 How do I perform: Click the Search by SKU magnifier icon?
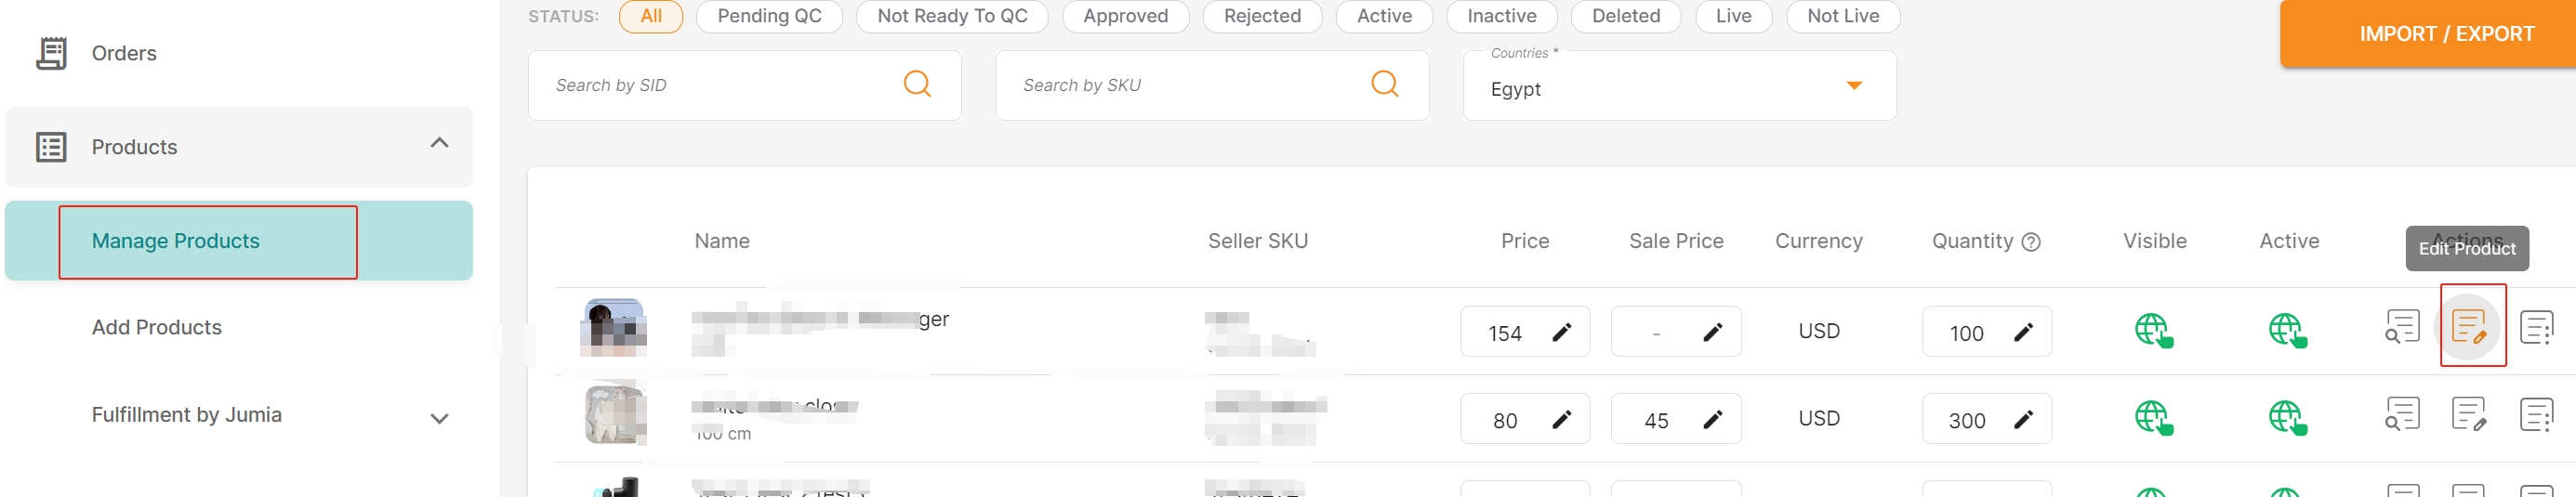click(x=1384, y=84)
